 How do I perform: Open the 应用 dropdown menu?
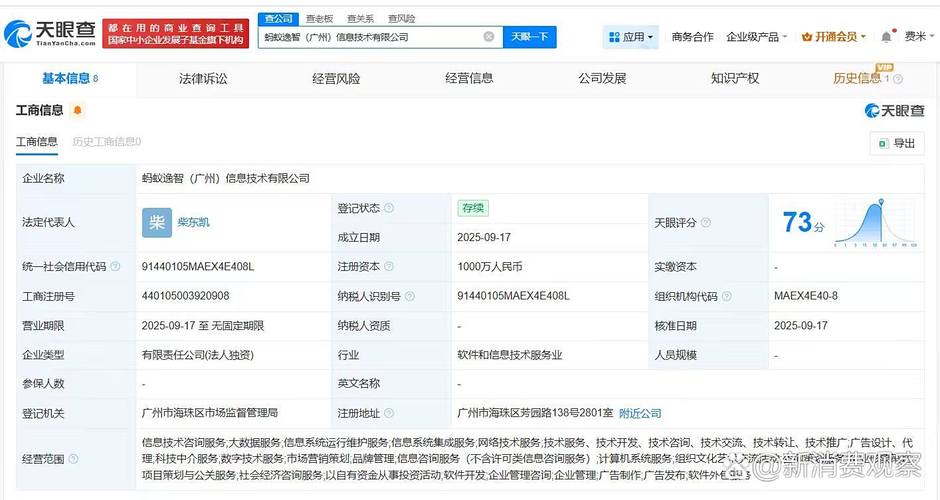[x=631, y=37]
